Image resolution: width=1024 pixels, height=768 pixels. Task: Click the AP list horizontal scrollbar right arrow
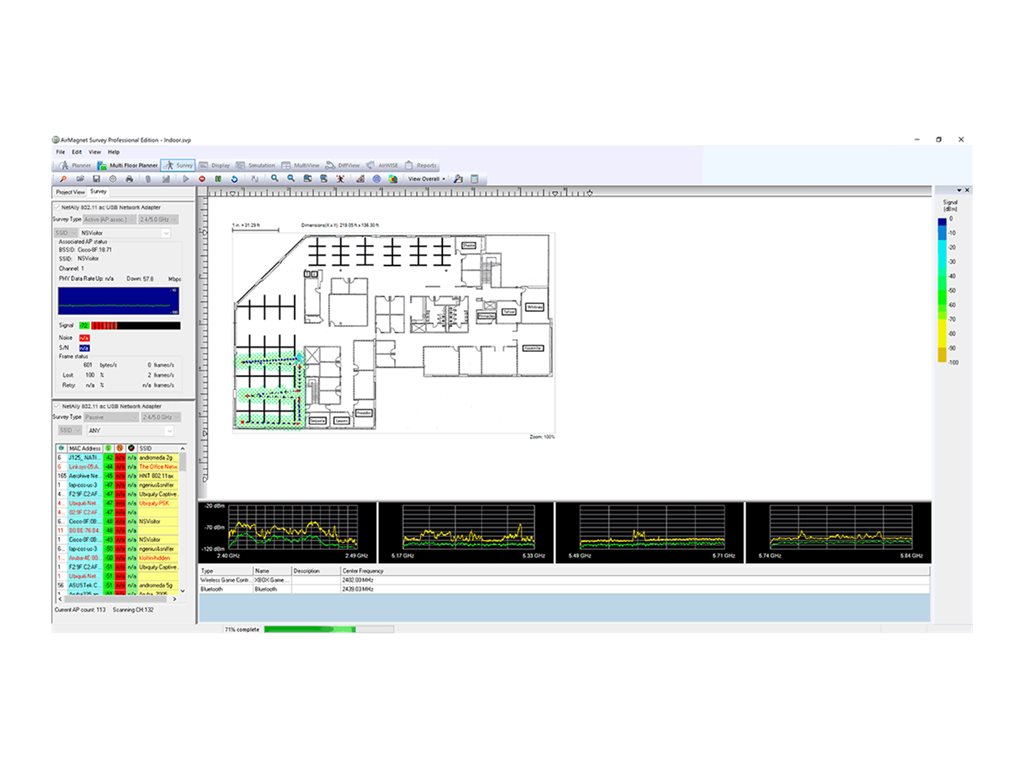click(x=174, y=599)
